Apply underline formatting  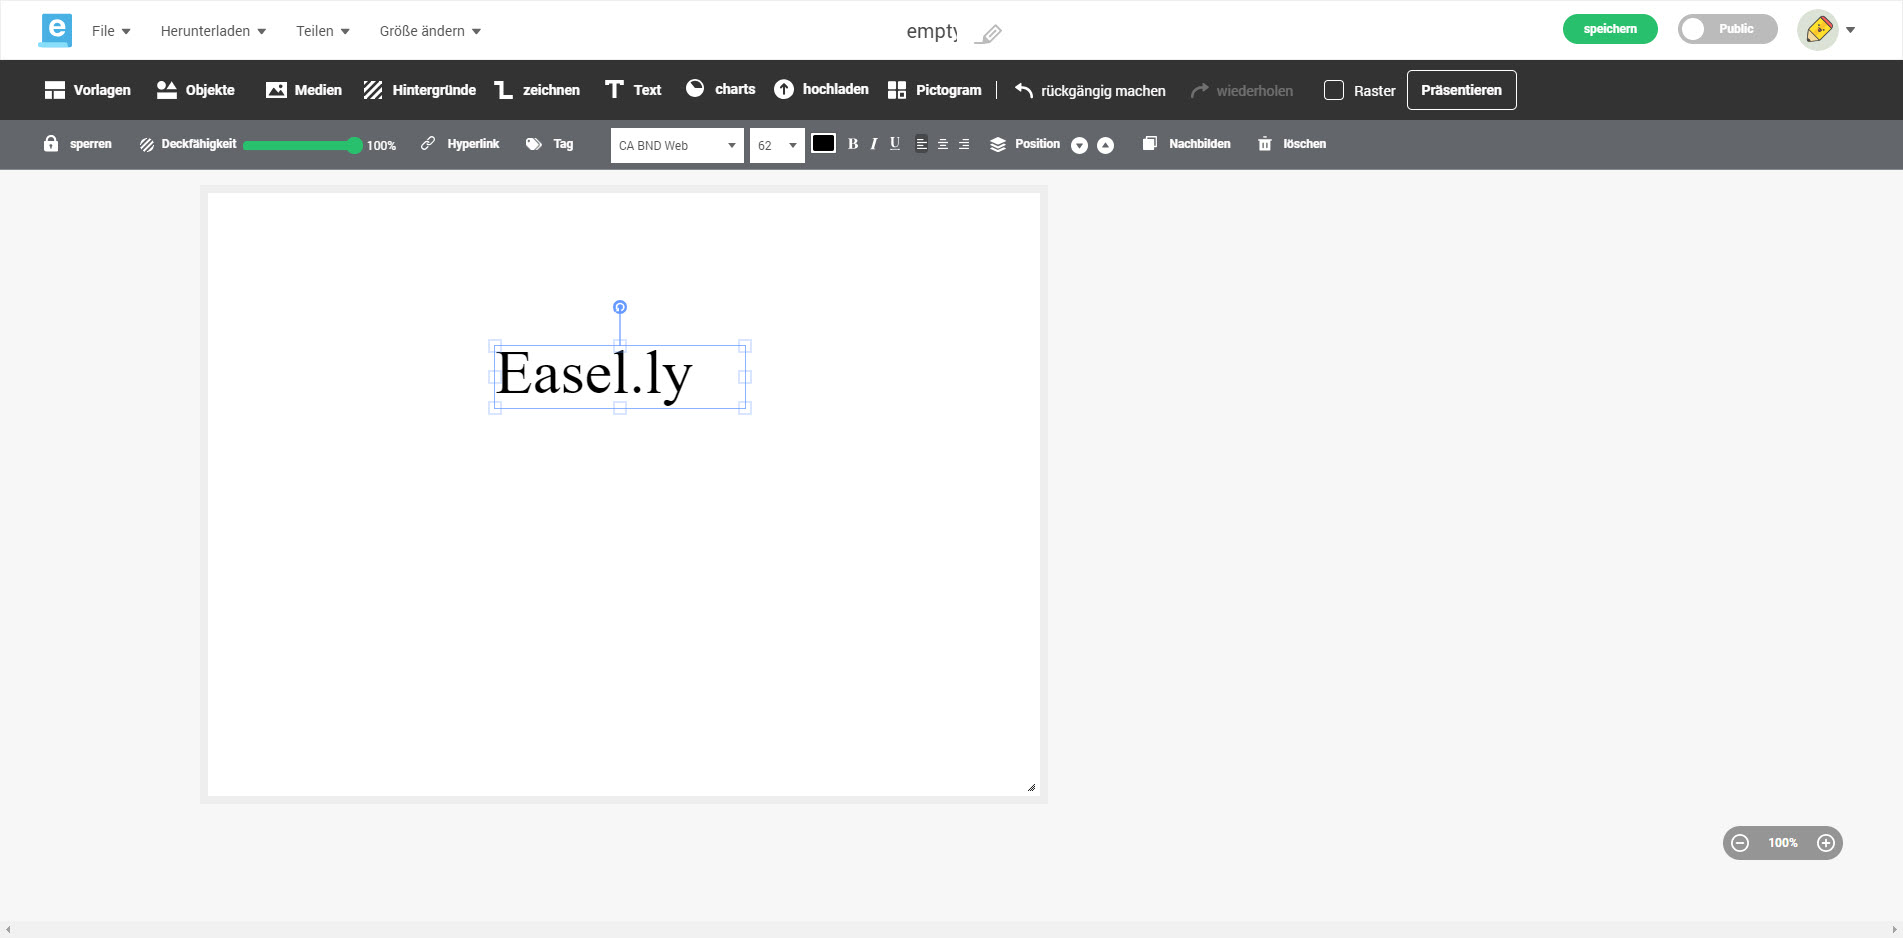click(x=895, y=144)
